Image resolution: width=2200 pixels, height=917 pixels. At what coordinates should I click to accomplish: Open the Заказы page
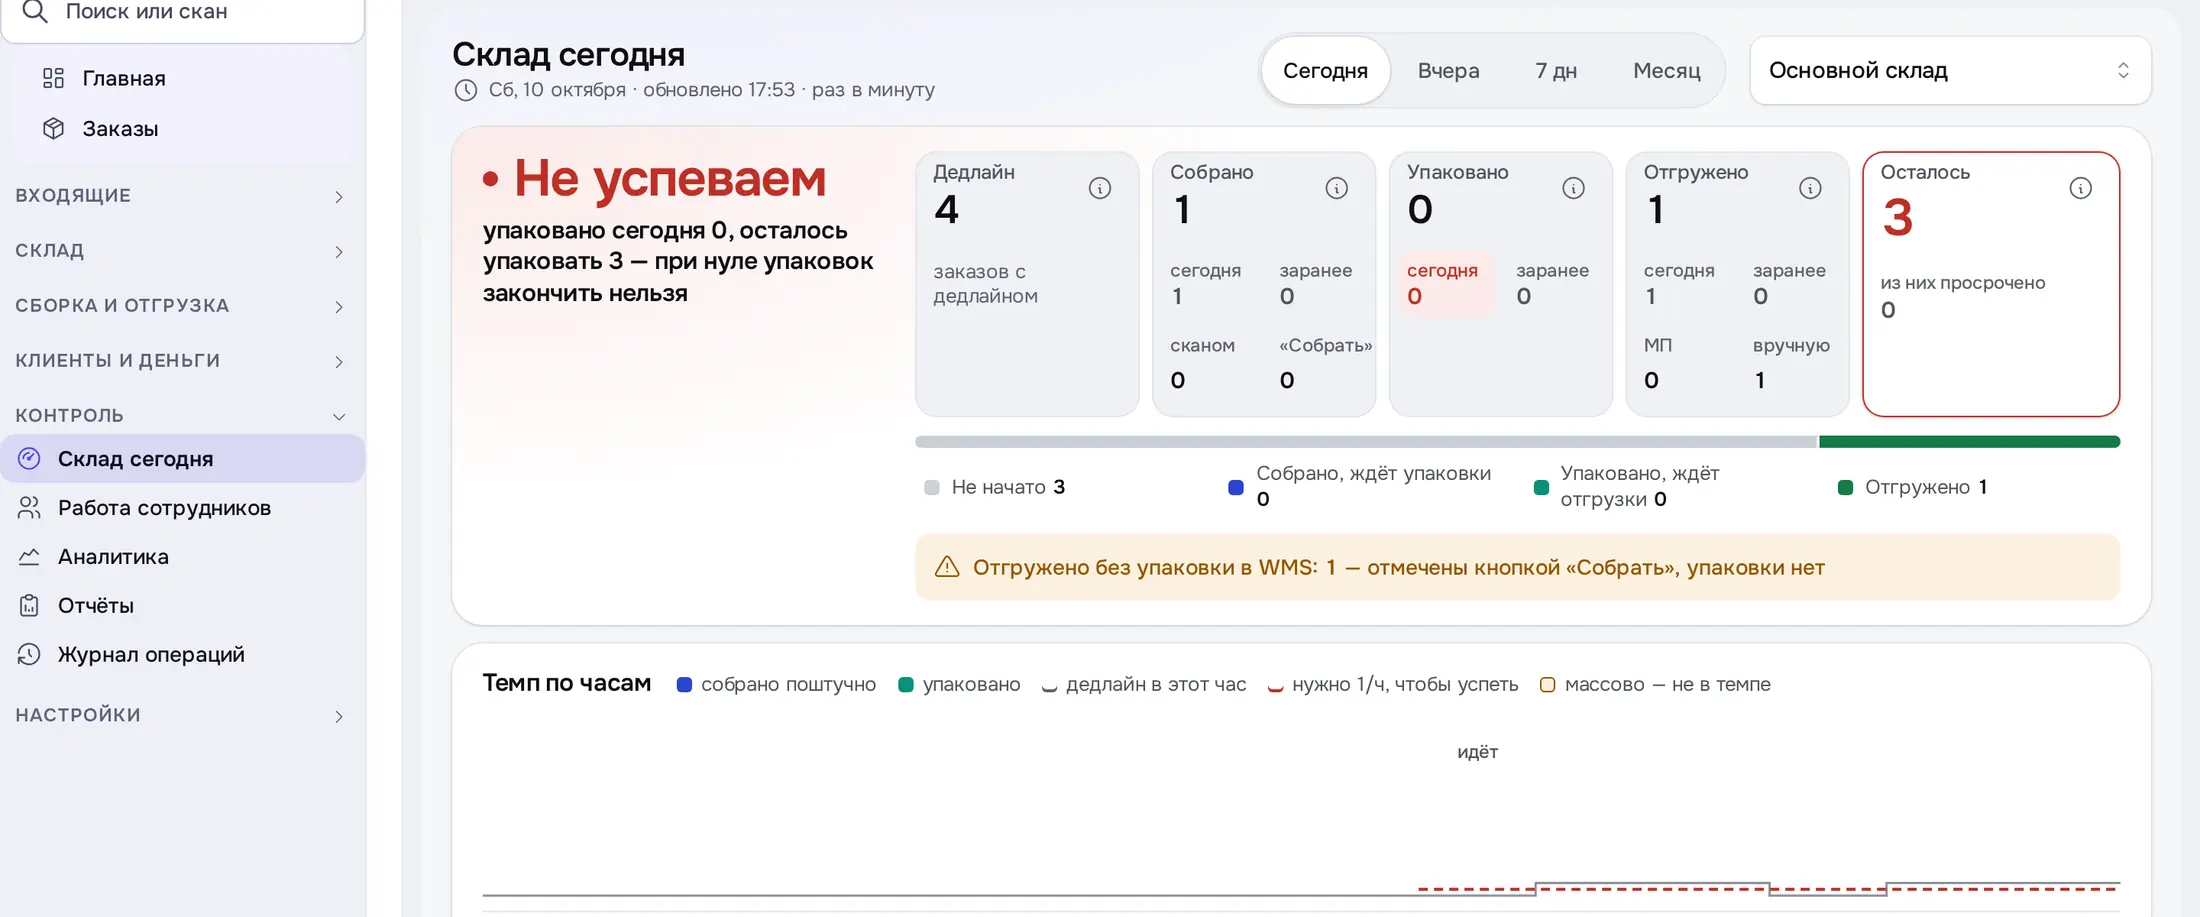pyautogui.click(x=182, y=128)
